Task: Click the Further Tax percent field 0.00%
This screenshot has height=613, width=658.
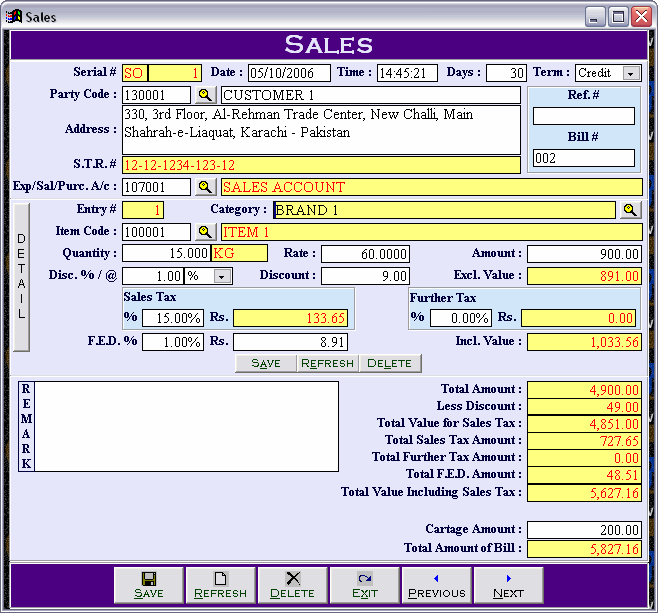Action: 461,318
